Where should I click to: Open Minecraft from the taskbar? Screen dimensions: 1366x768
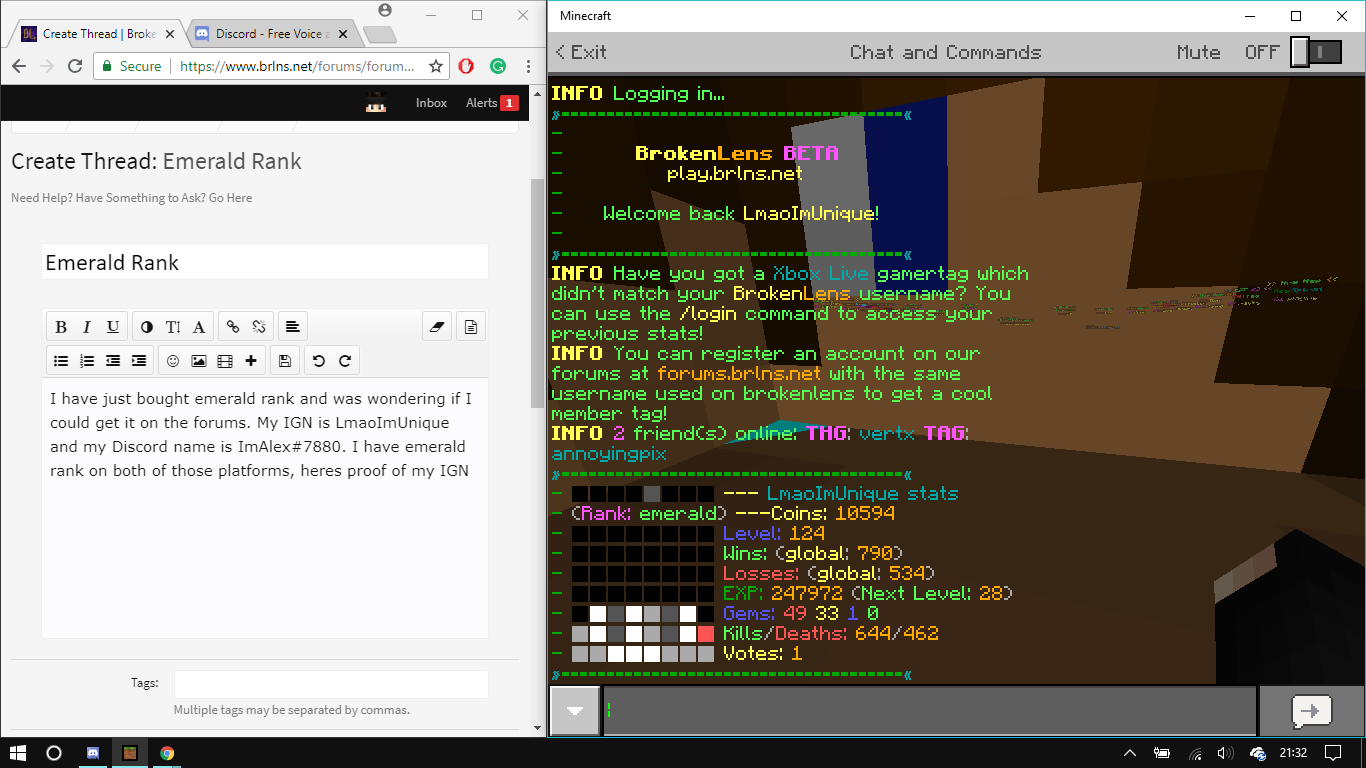(x=129, y=753)
